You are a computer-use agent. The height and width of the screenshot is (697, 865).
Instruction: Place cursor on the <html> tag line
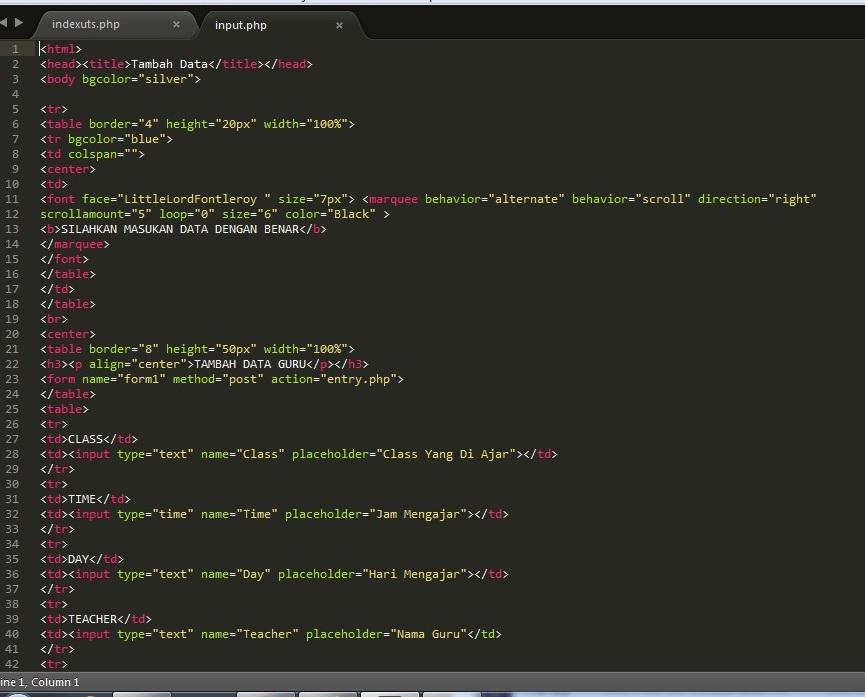(x=61, y=49)
